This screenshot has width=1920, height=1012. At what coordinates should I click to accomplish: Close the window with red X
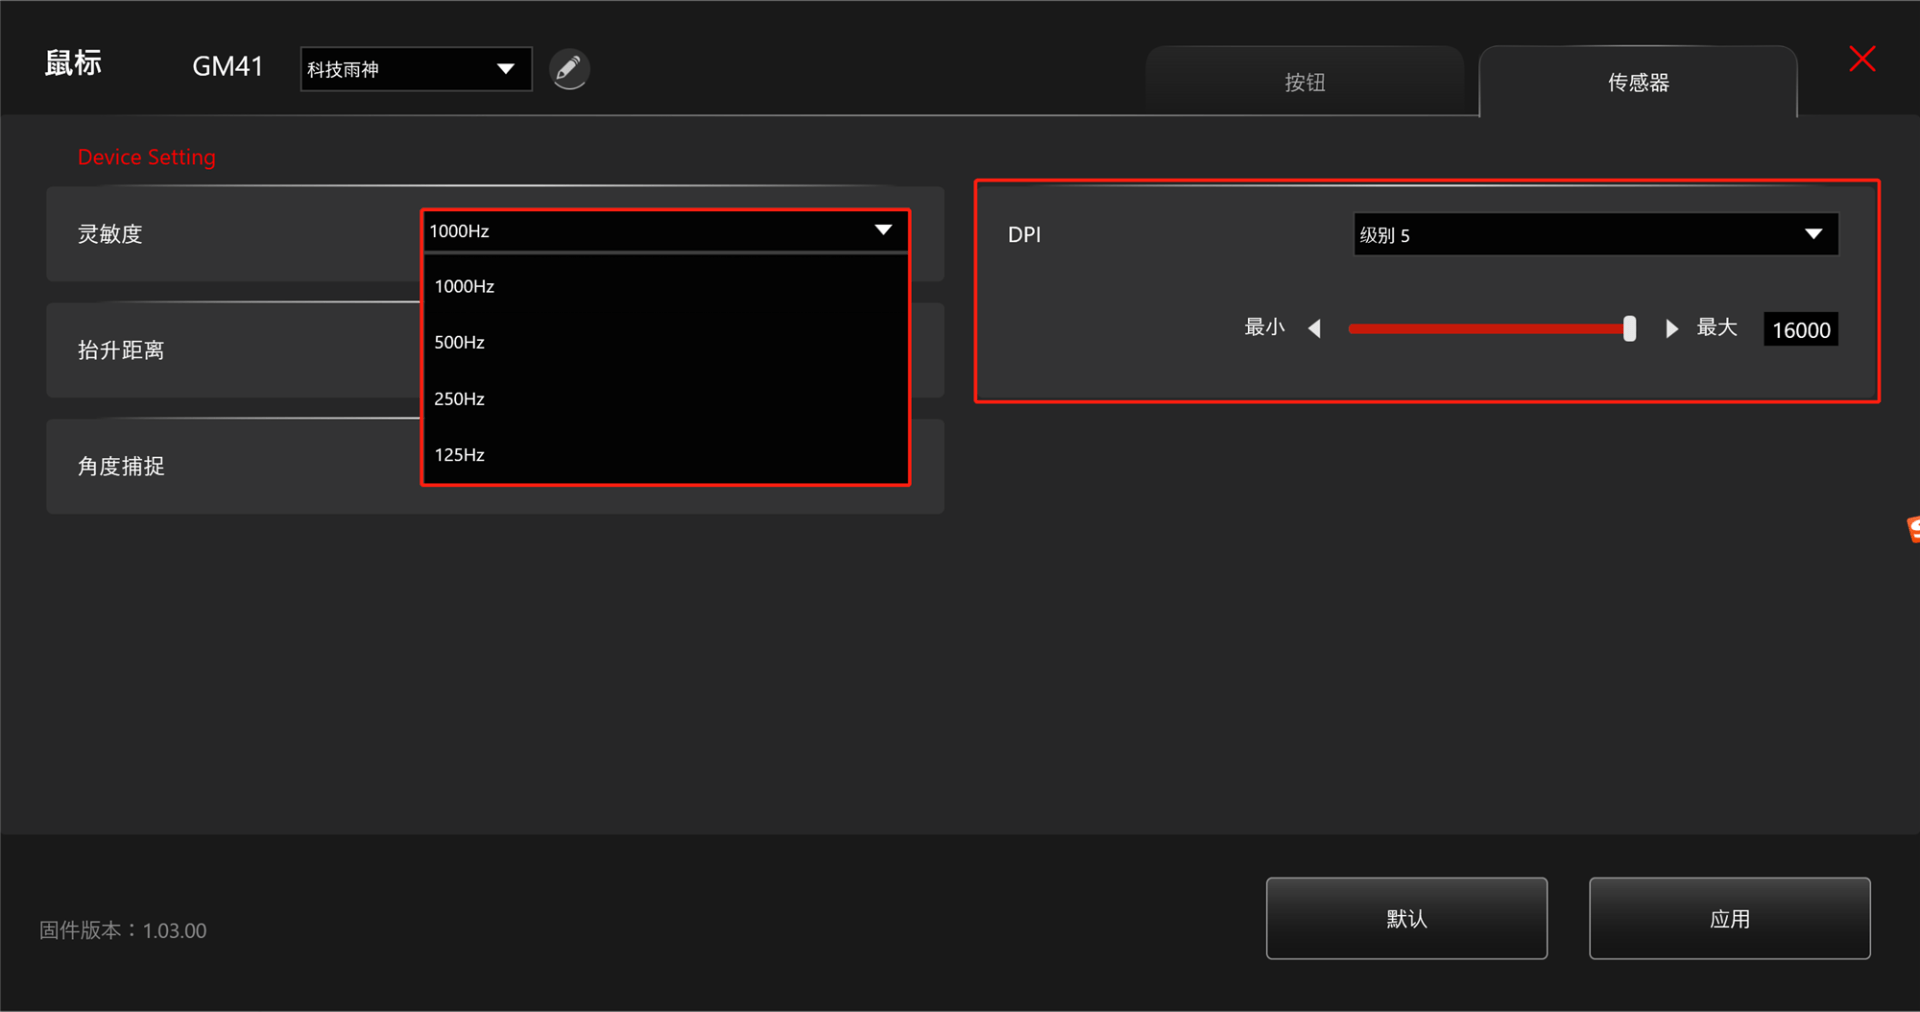pyautogui.click(x=1862, y=59)
